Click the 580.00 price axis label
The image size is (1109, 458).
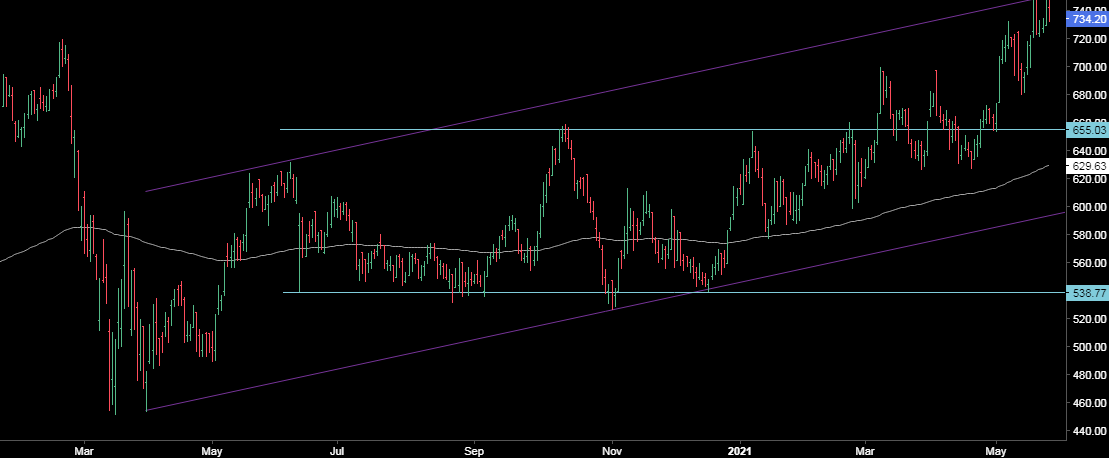point(1089,235)
